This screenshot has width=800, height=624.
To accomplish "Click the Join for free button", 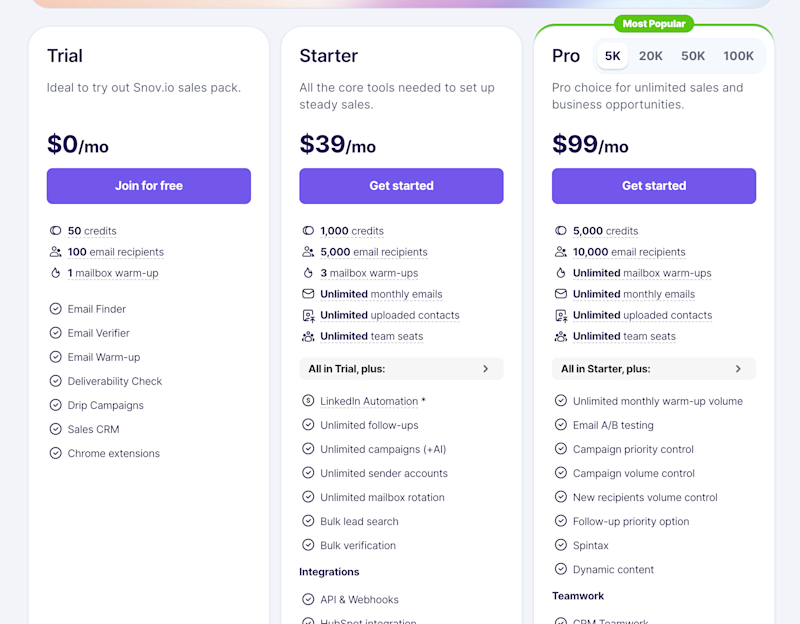I will click(x=148, y=186).
